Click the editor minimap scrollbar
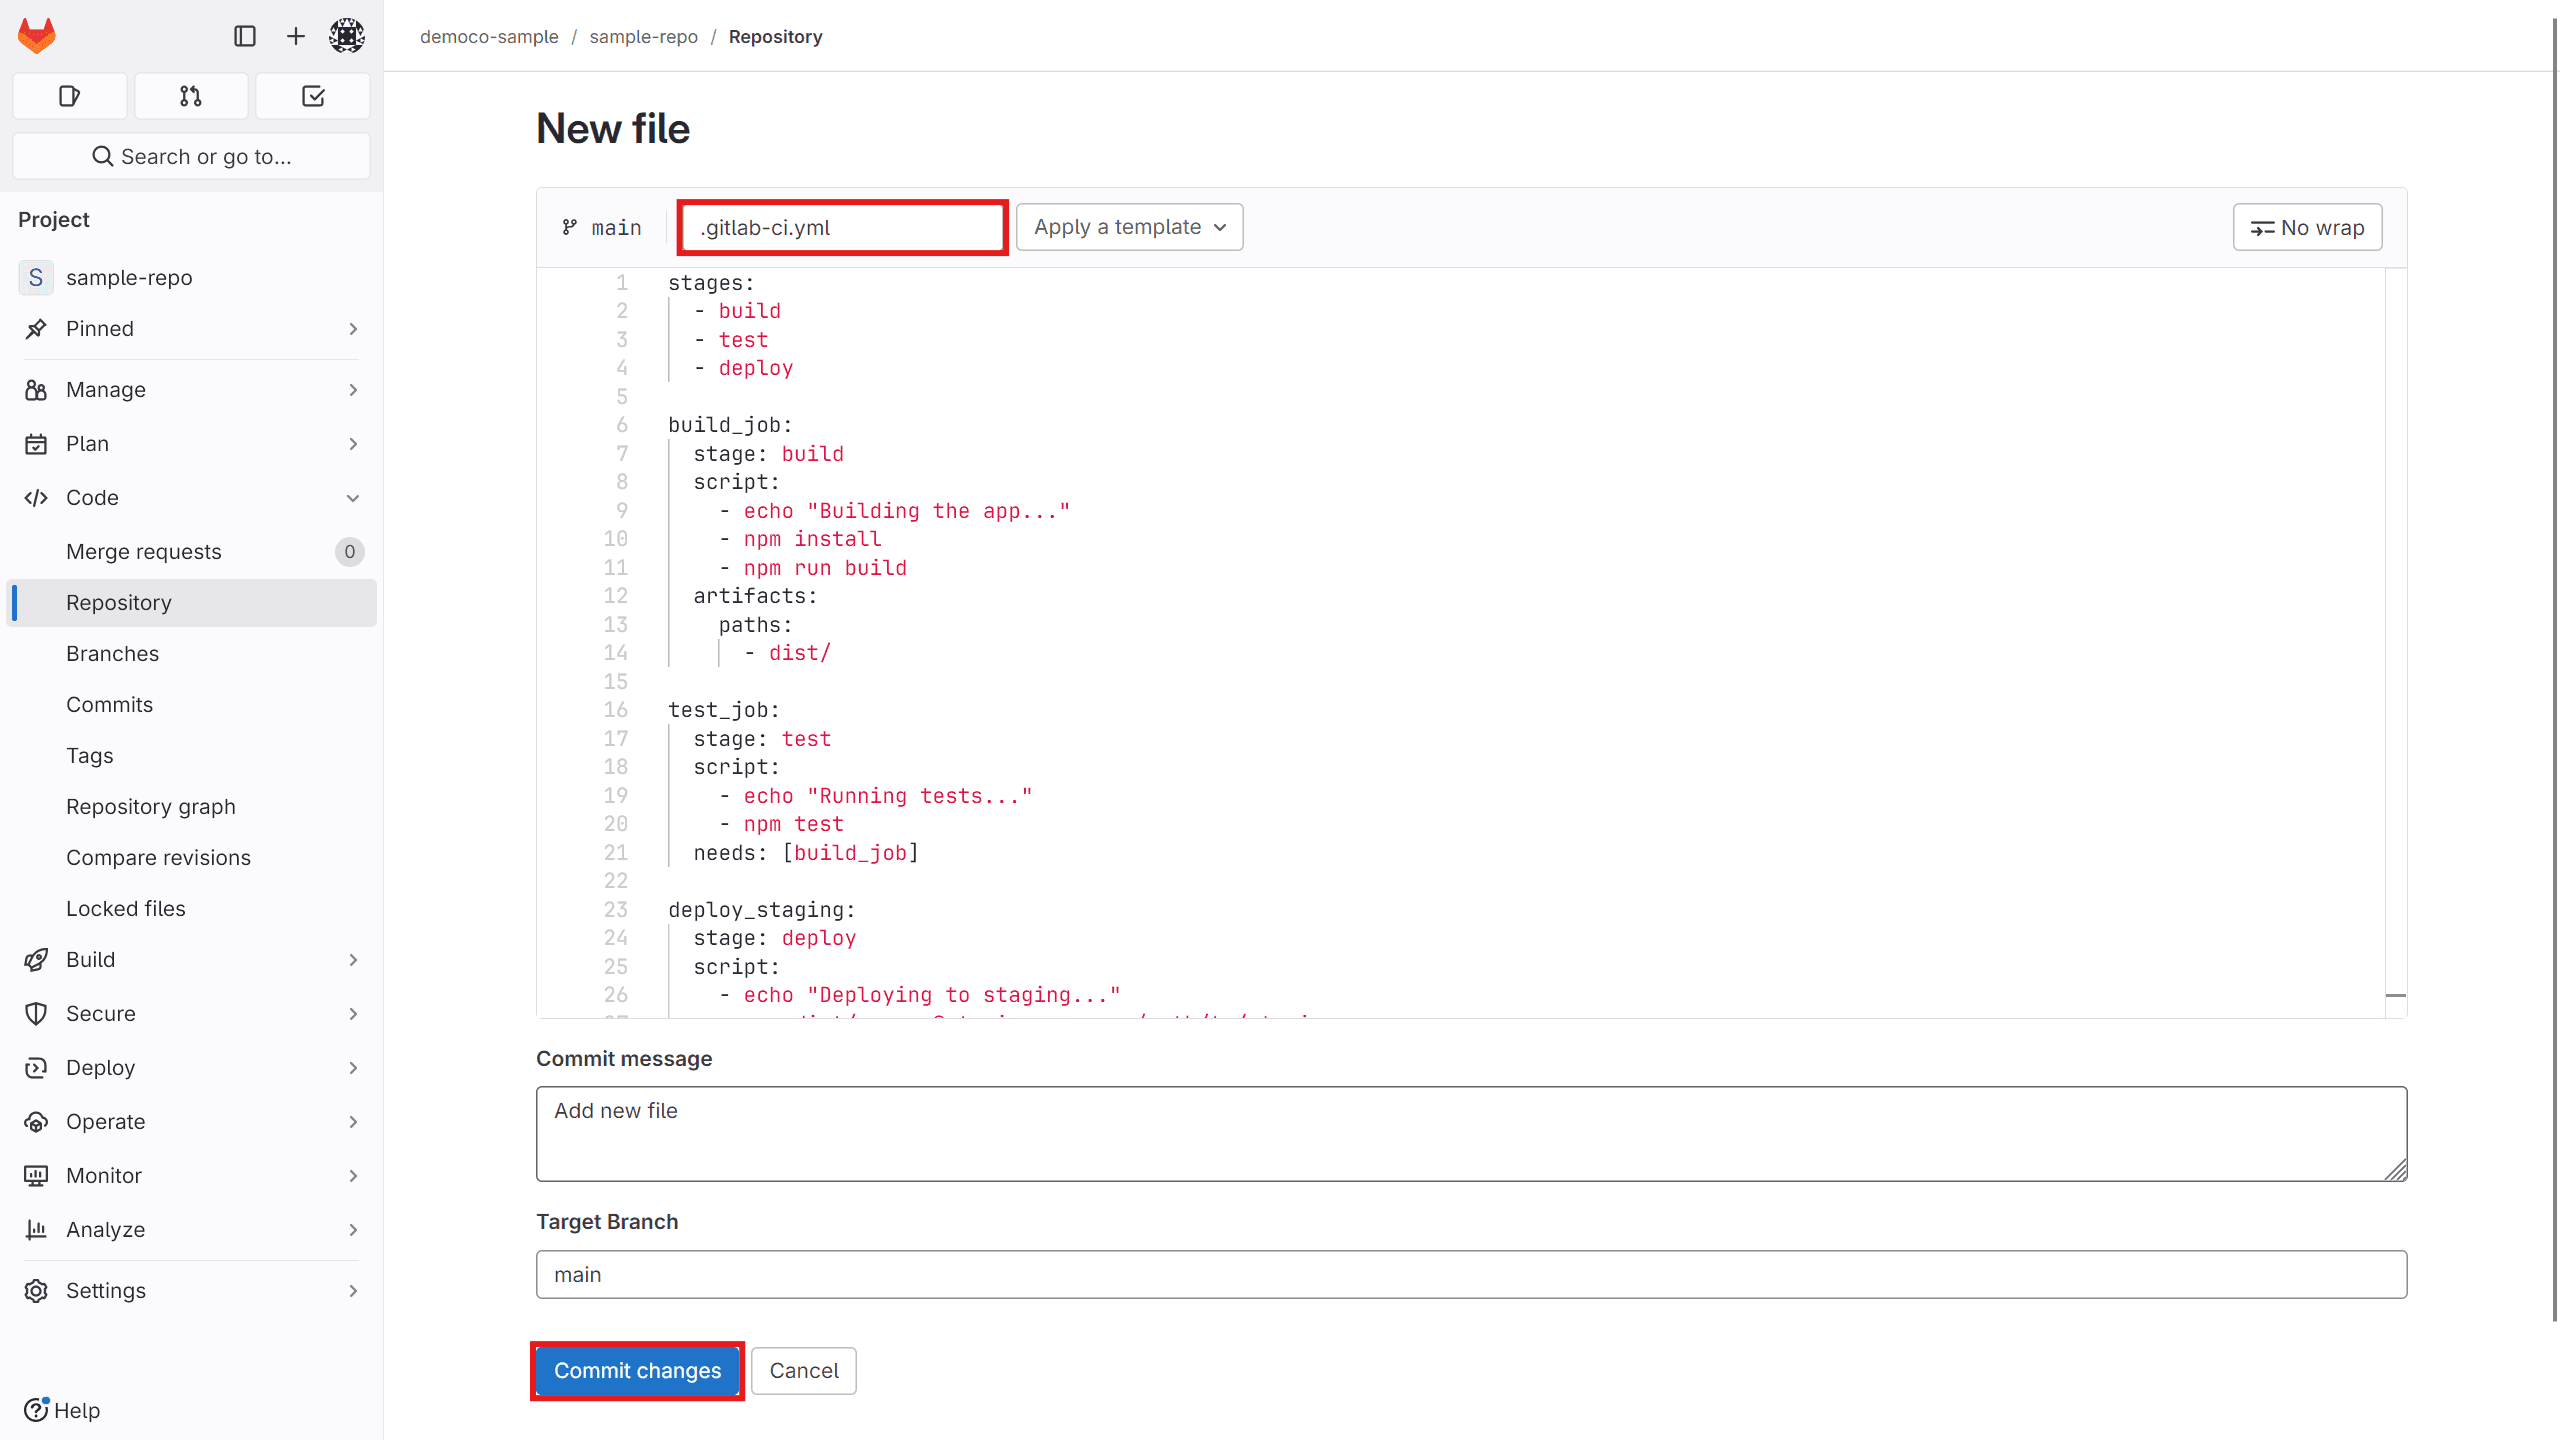The height and width of the screenshot is (1440, 2560). pos(2395,642)
